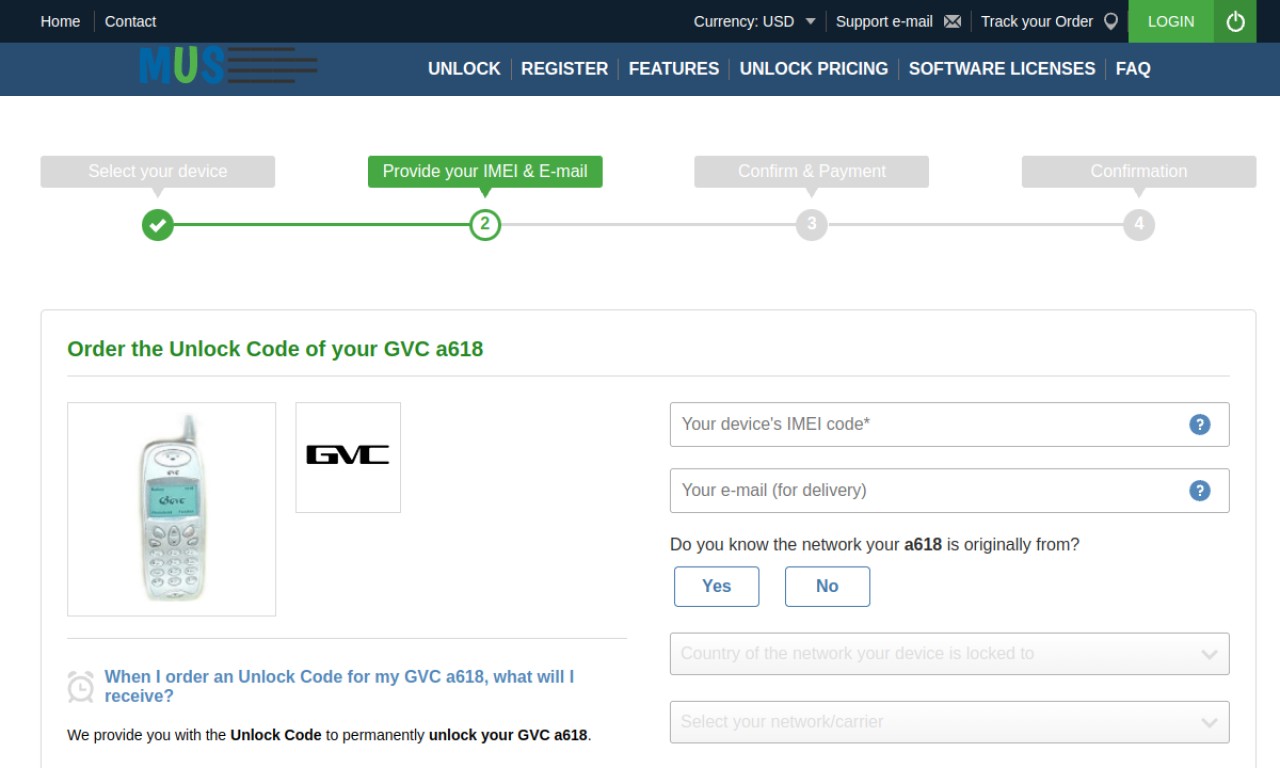Click the MUS site logo
The width and height of the screenshot is (1280, 768).
[x=228, y=66]
